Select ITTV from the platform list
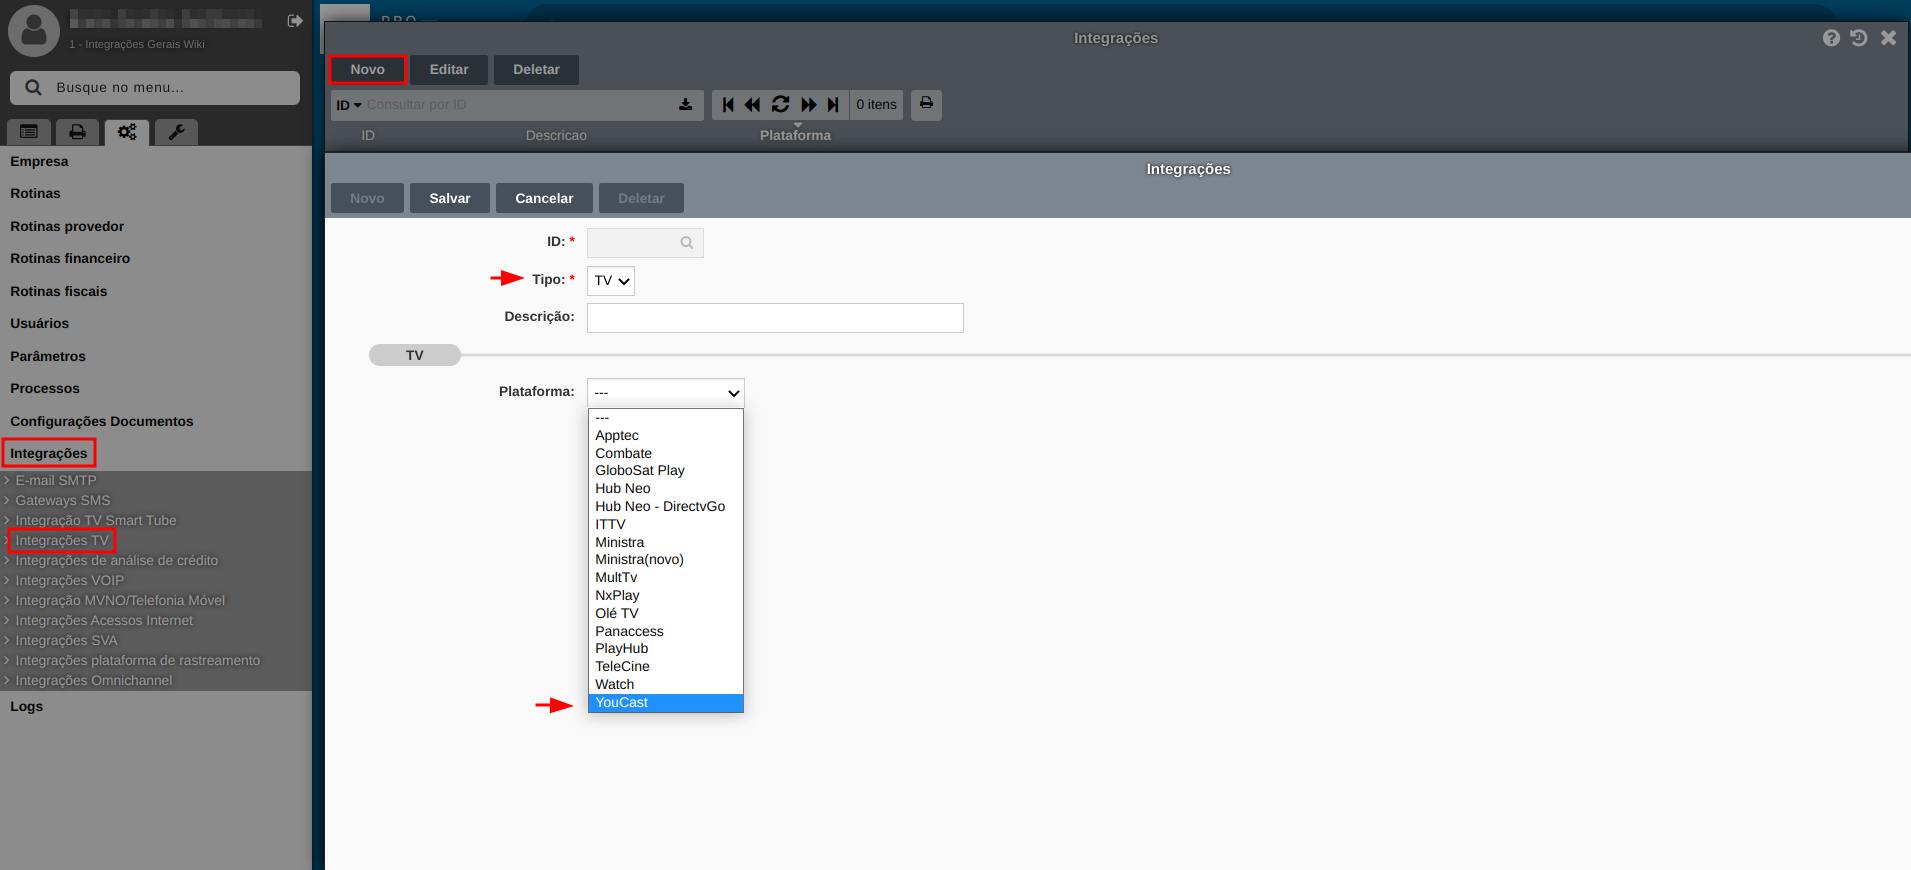Image resolution: width=1911 pixels, height=870 pixels. [666, 525]
